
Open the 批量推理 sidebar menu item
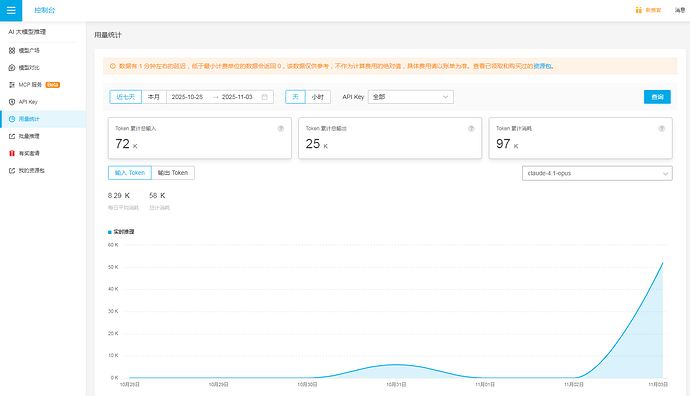tap(43, 136)
